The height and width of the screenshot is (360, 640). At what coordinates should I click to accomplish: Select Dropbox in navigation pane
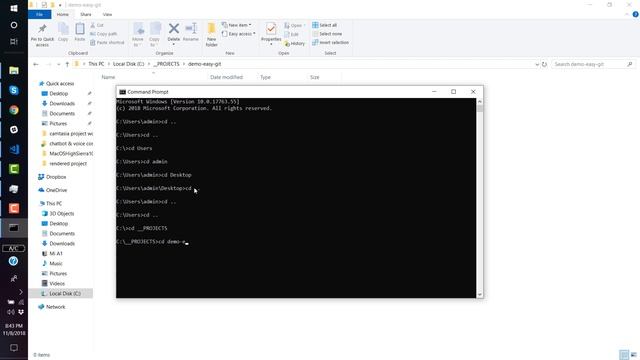(x=56, y=177)
